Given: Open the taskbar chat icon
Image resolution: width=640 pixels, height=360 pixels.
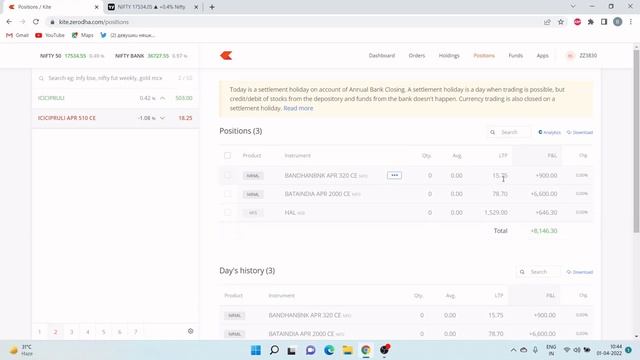Looking at the screenshot, I should [311, 350].
